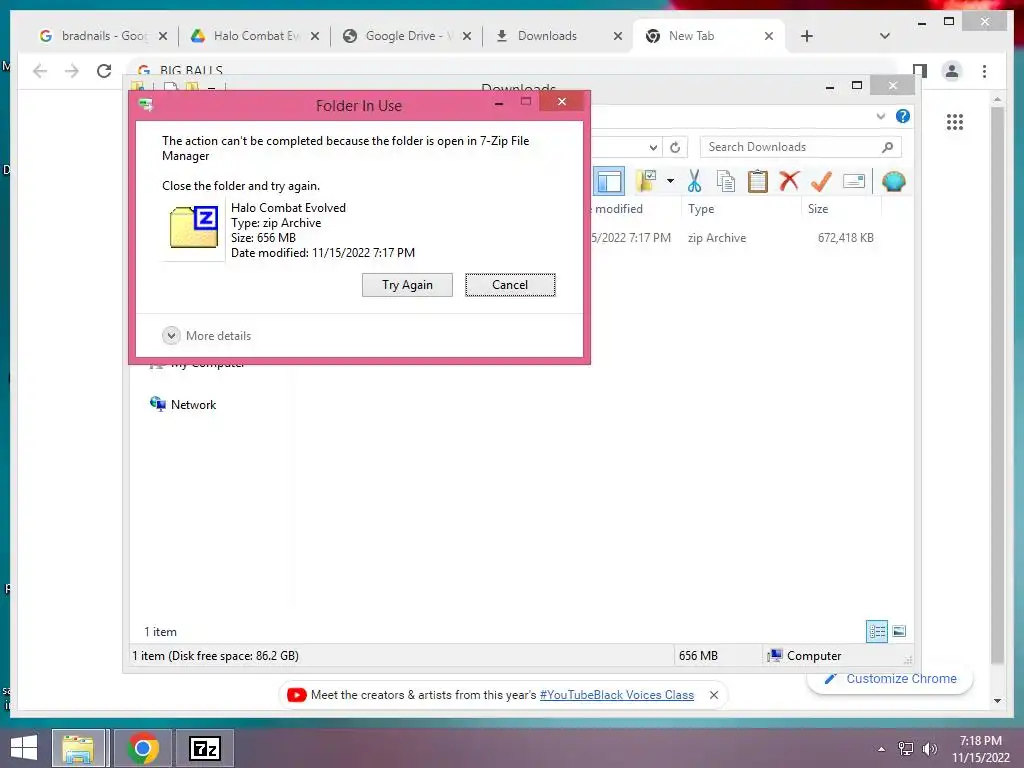Expand the Explorer ribbon chevron
1024x768 pixels.
[880, 116]
